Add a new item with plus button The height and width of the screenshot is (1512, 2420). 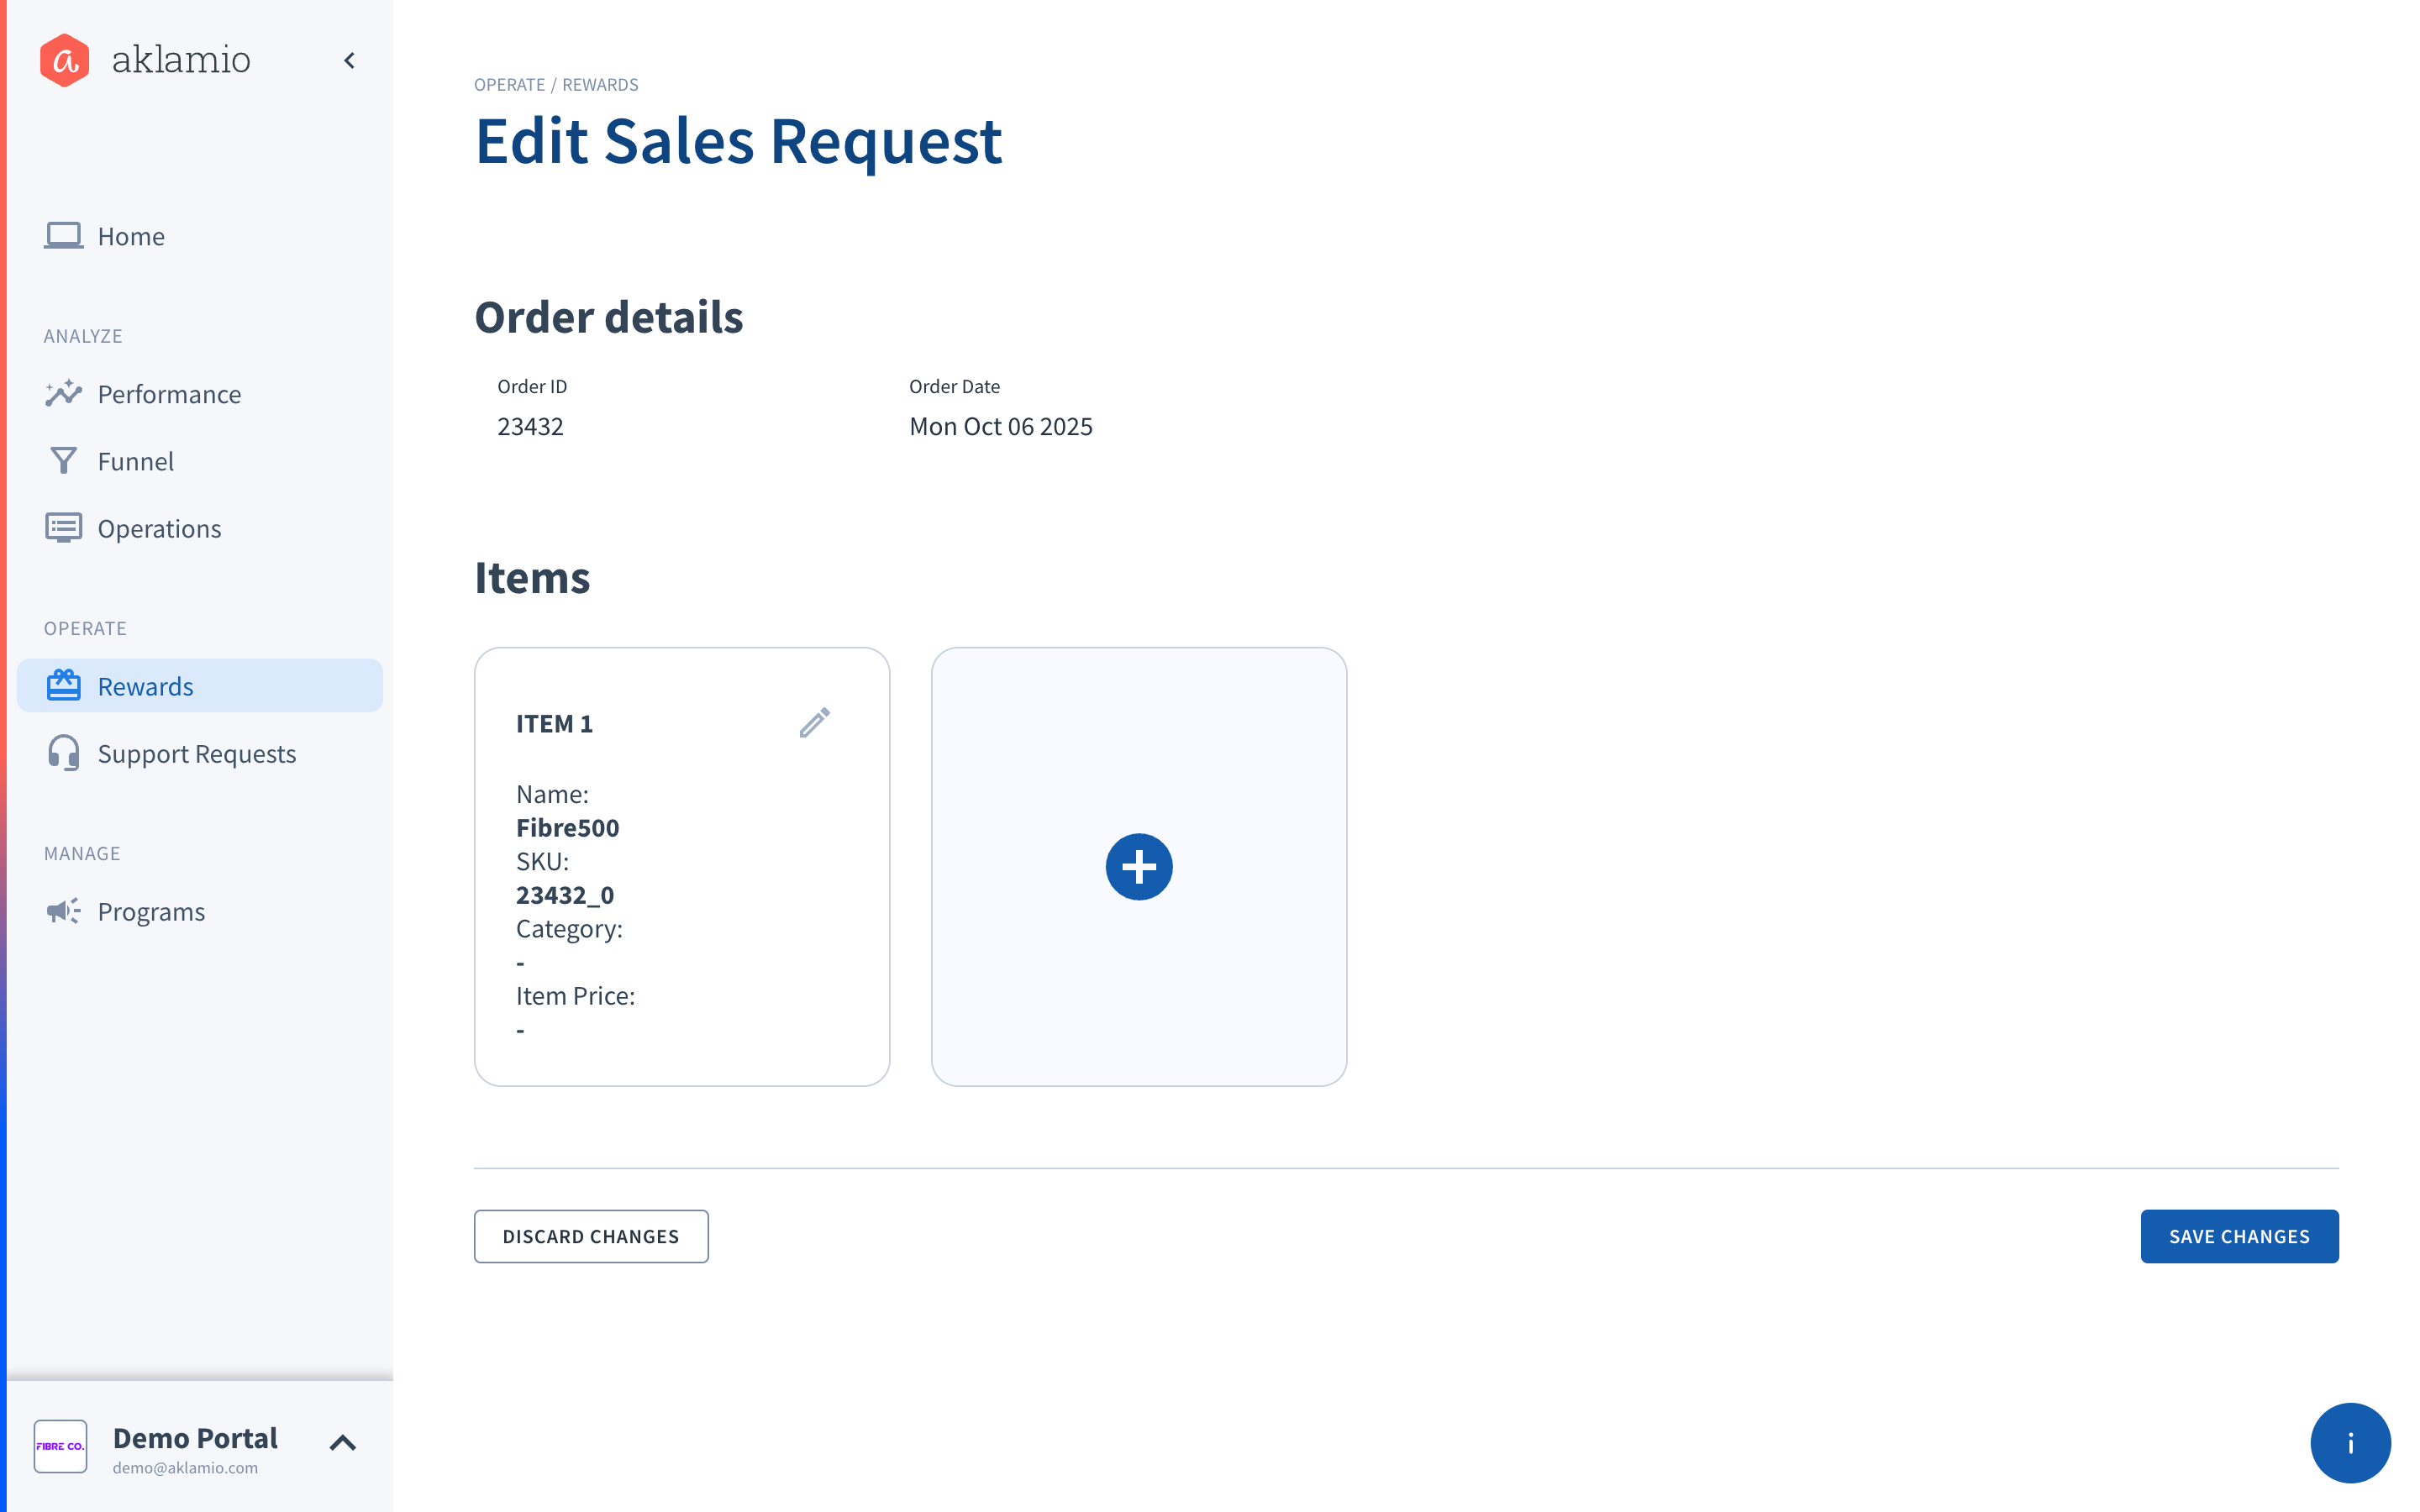pyautogui.click(x=1138, y=866)
